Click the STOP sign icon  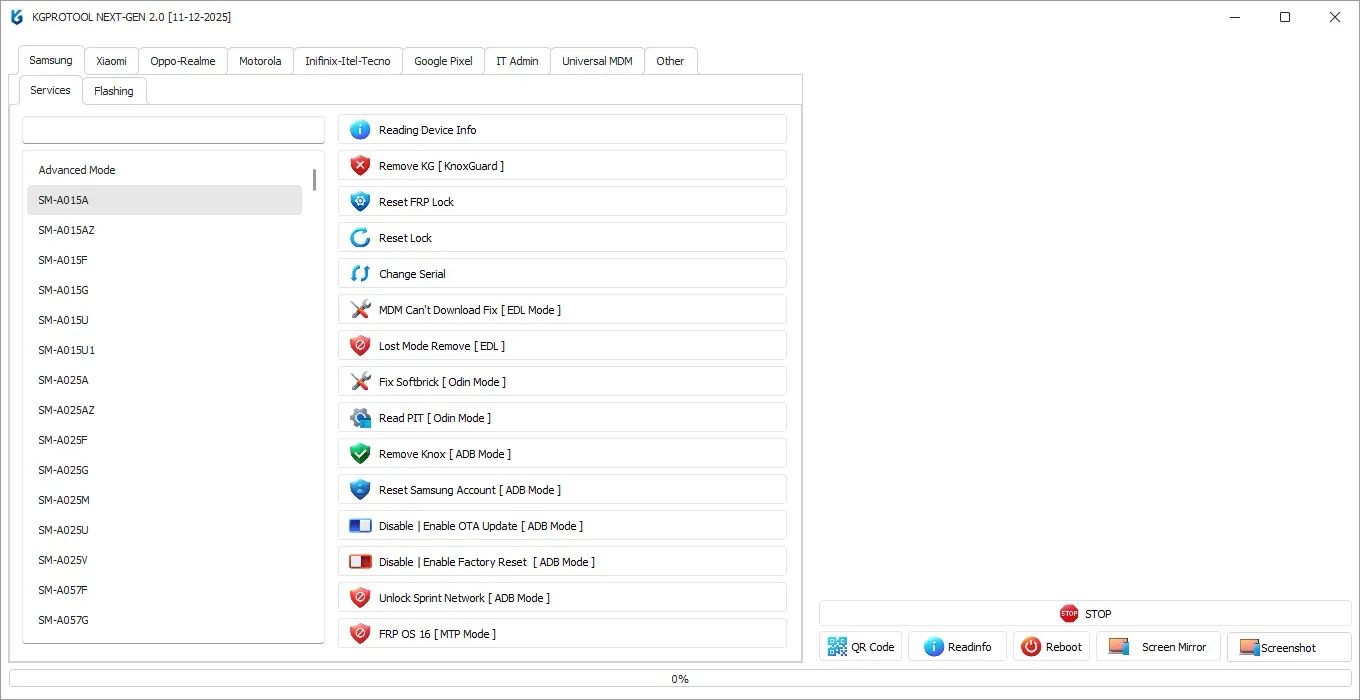pos(1069,614)
